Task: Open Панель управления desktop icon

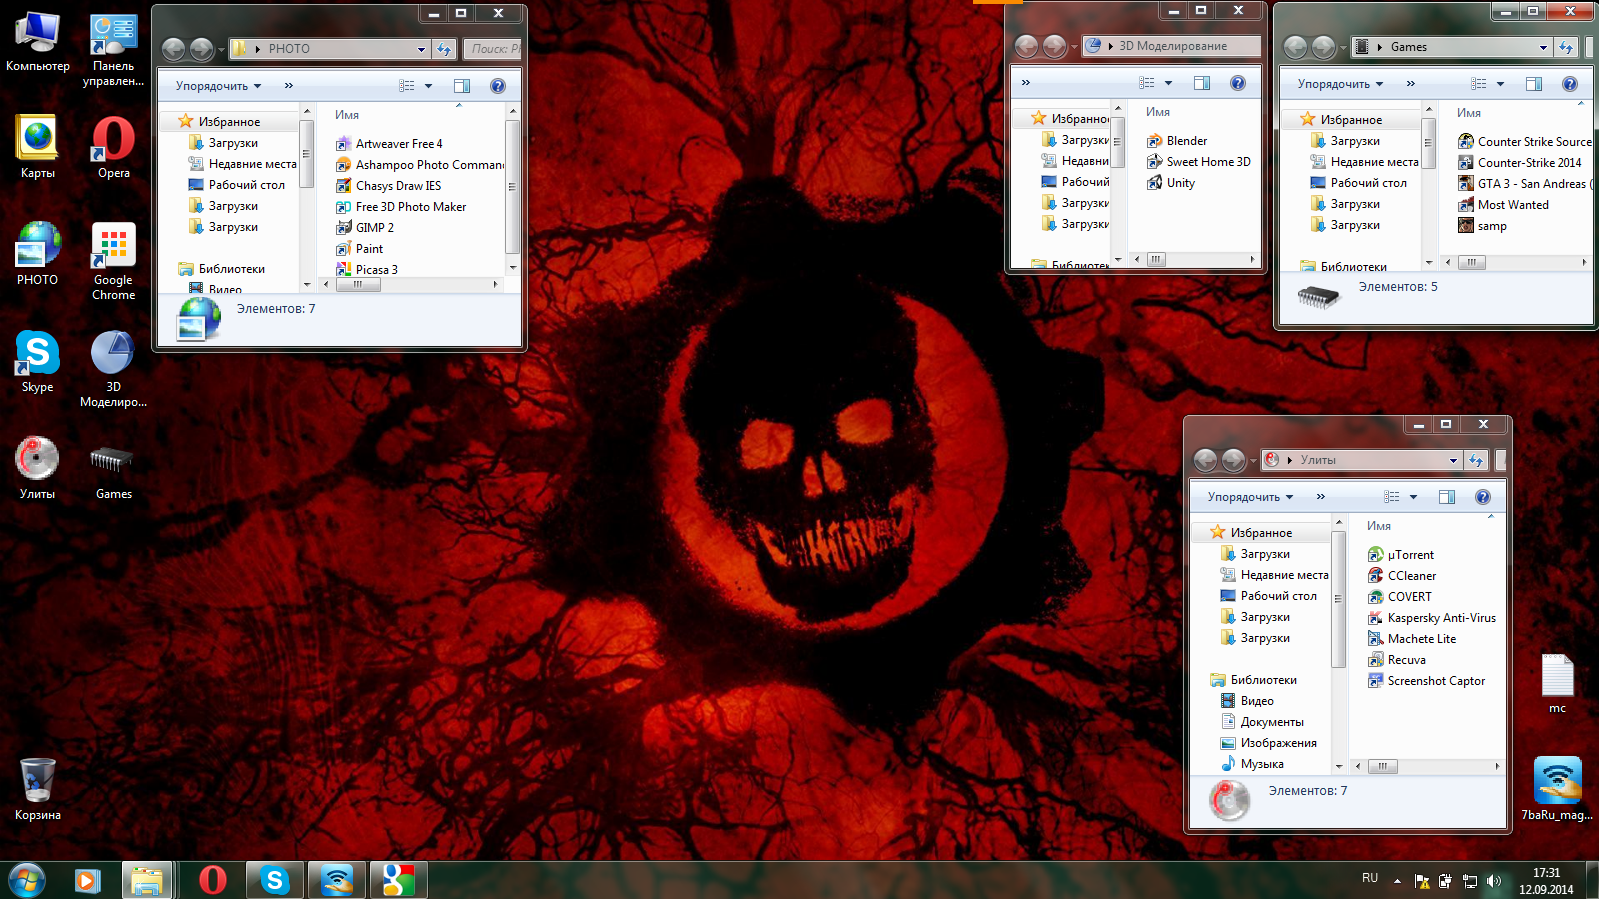Action: [113, 50]
